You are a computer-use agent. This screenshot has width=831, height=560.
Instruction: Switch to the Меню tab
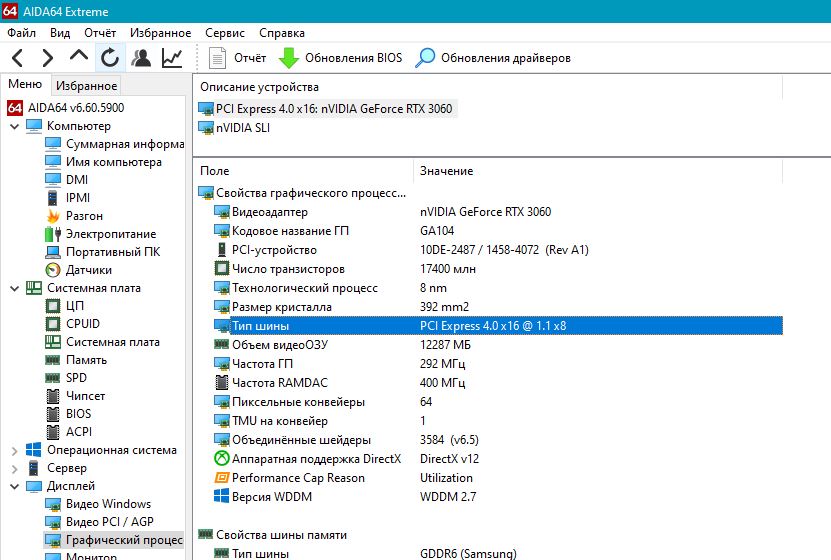[25, 84]
